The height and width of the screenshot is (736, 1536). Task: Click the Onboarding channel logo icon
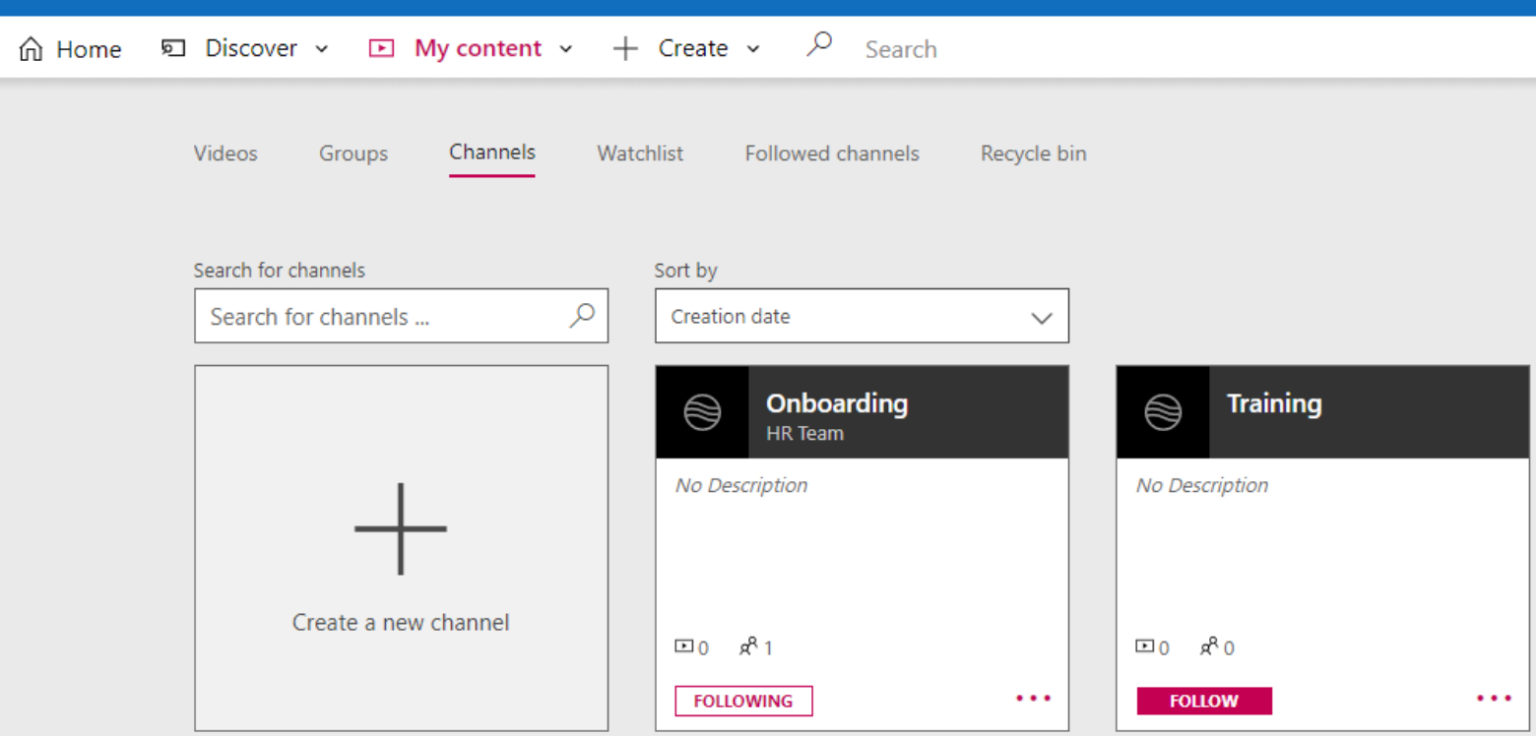coord(702,412)
